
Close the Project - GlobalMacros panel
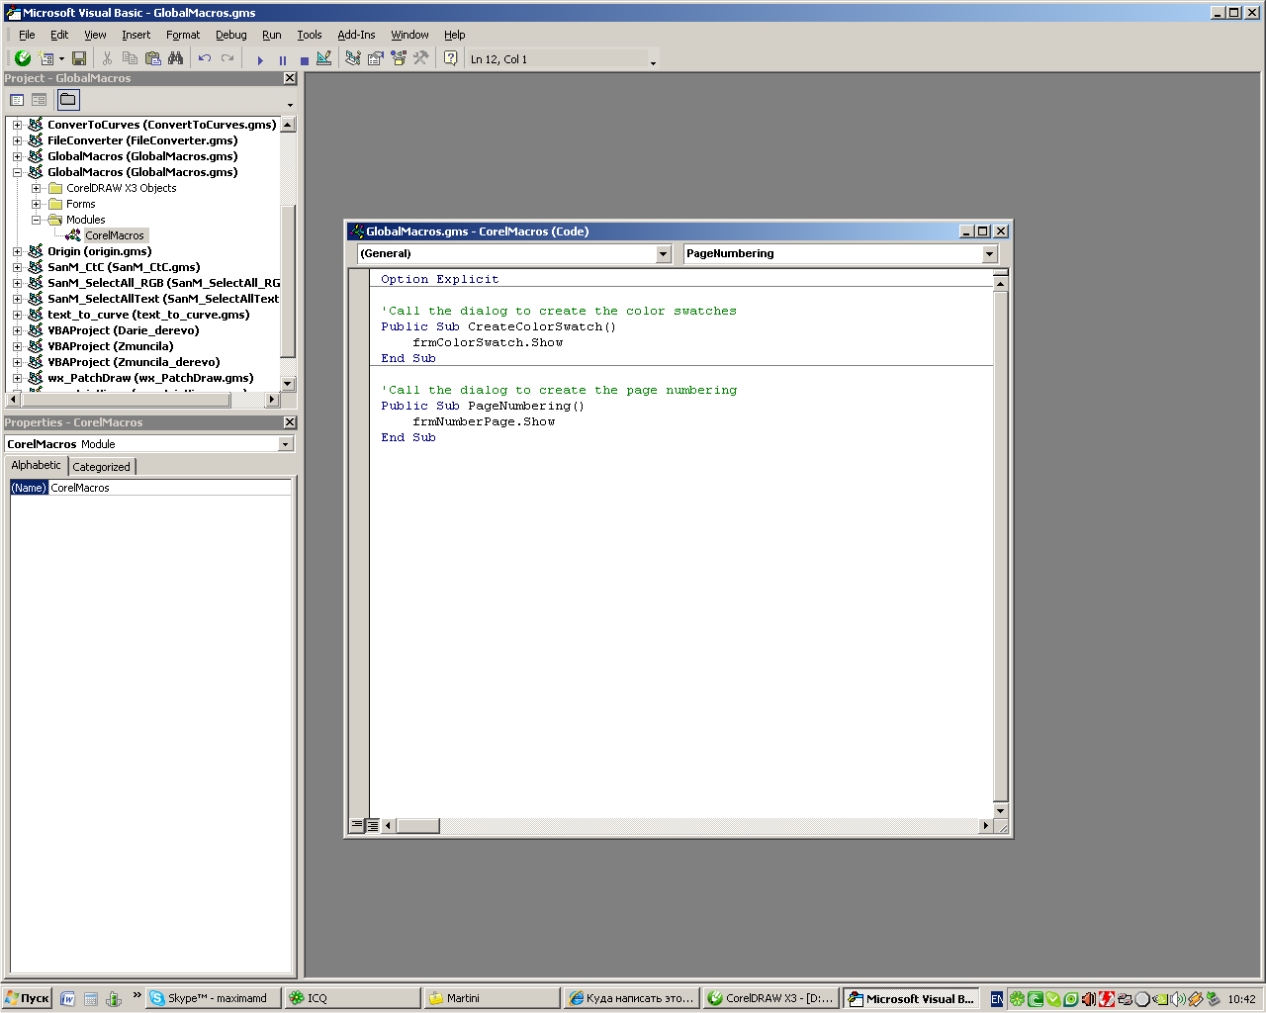(290, 78)
